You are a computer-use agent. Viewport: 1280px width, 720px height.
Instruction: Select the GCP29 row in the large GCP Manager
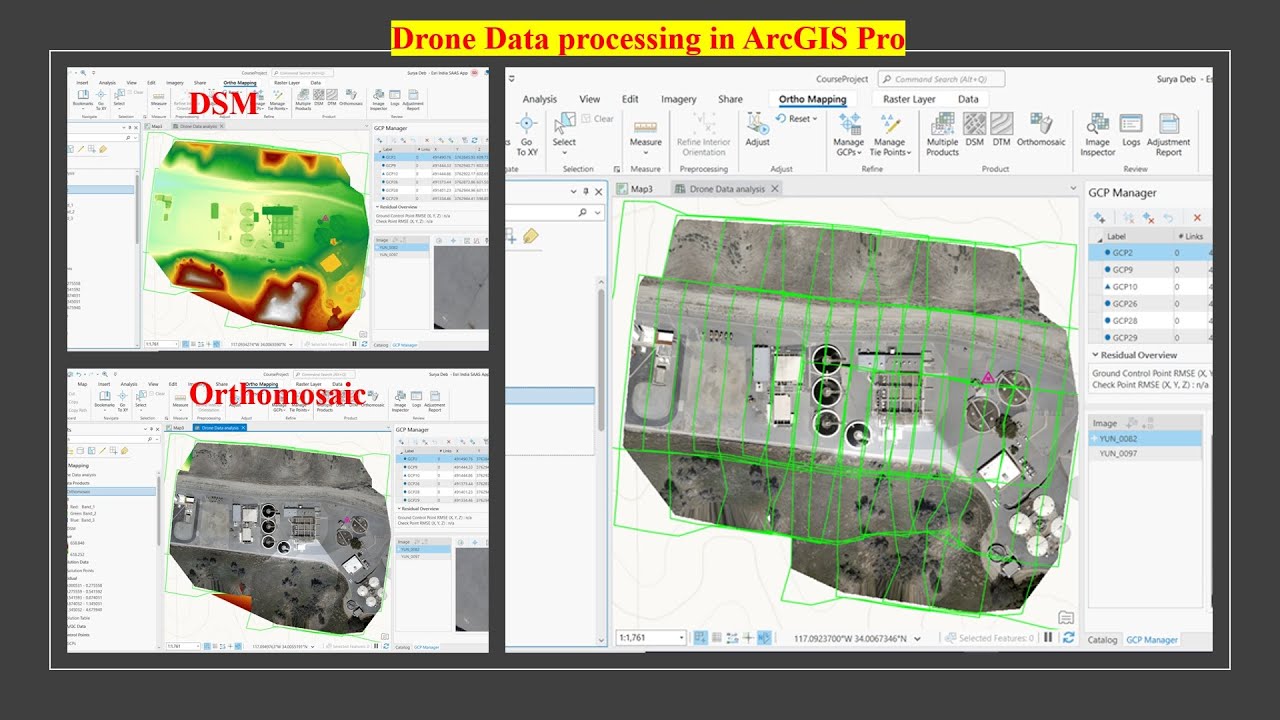pyautogui.click(x=1149, y=337)
